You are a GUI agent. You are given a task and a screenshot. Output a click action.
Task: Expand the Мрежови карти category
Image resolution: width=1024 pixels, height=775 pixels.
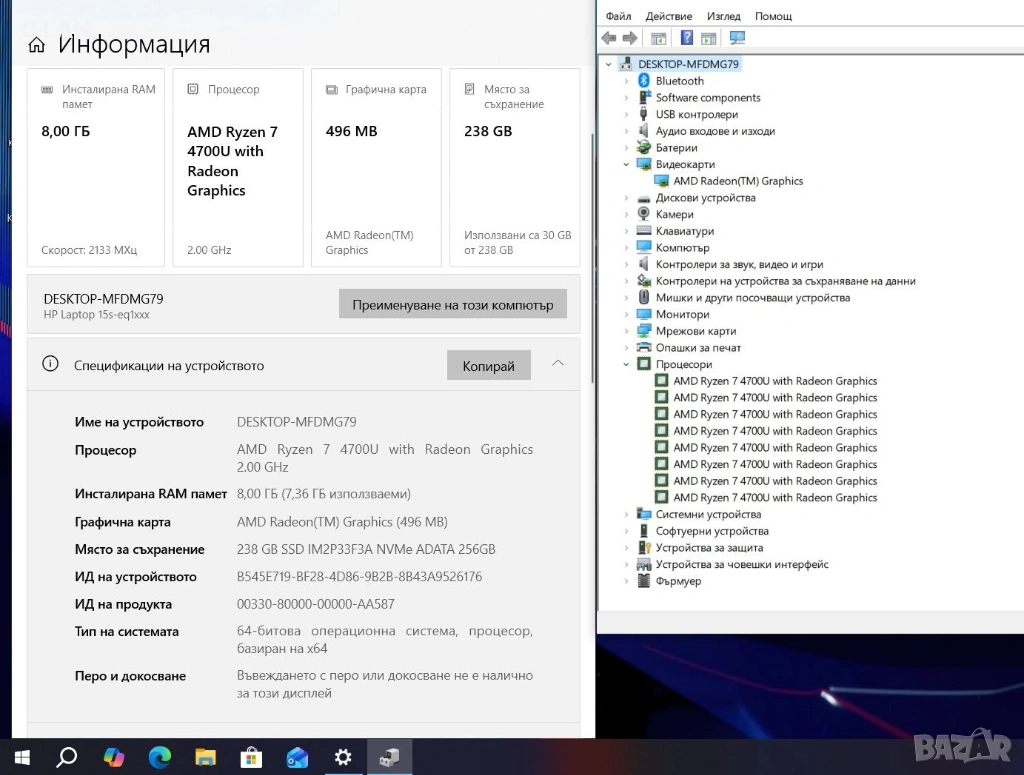tap(627, 331)
